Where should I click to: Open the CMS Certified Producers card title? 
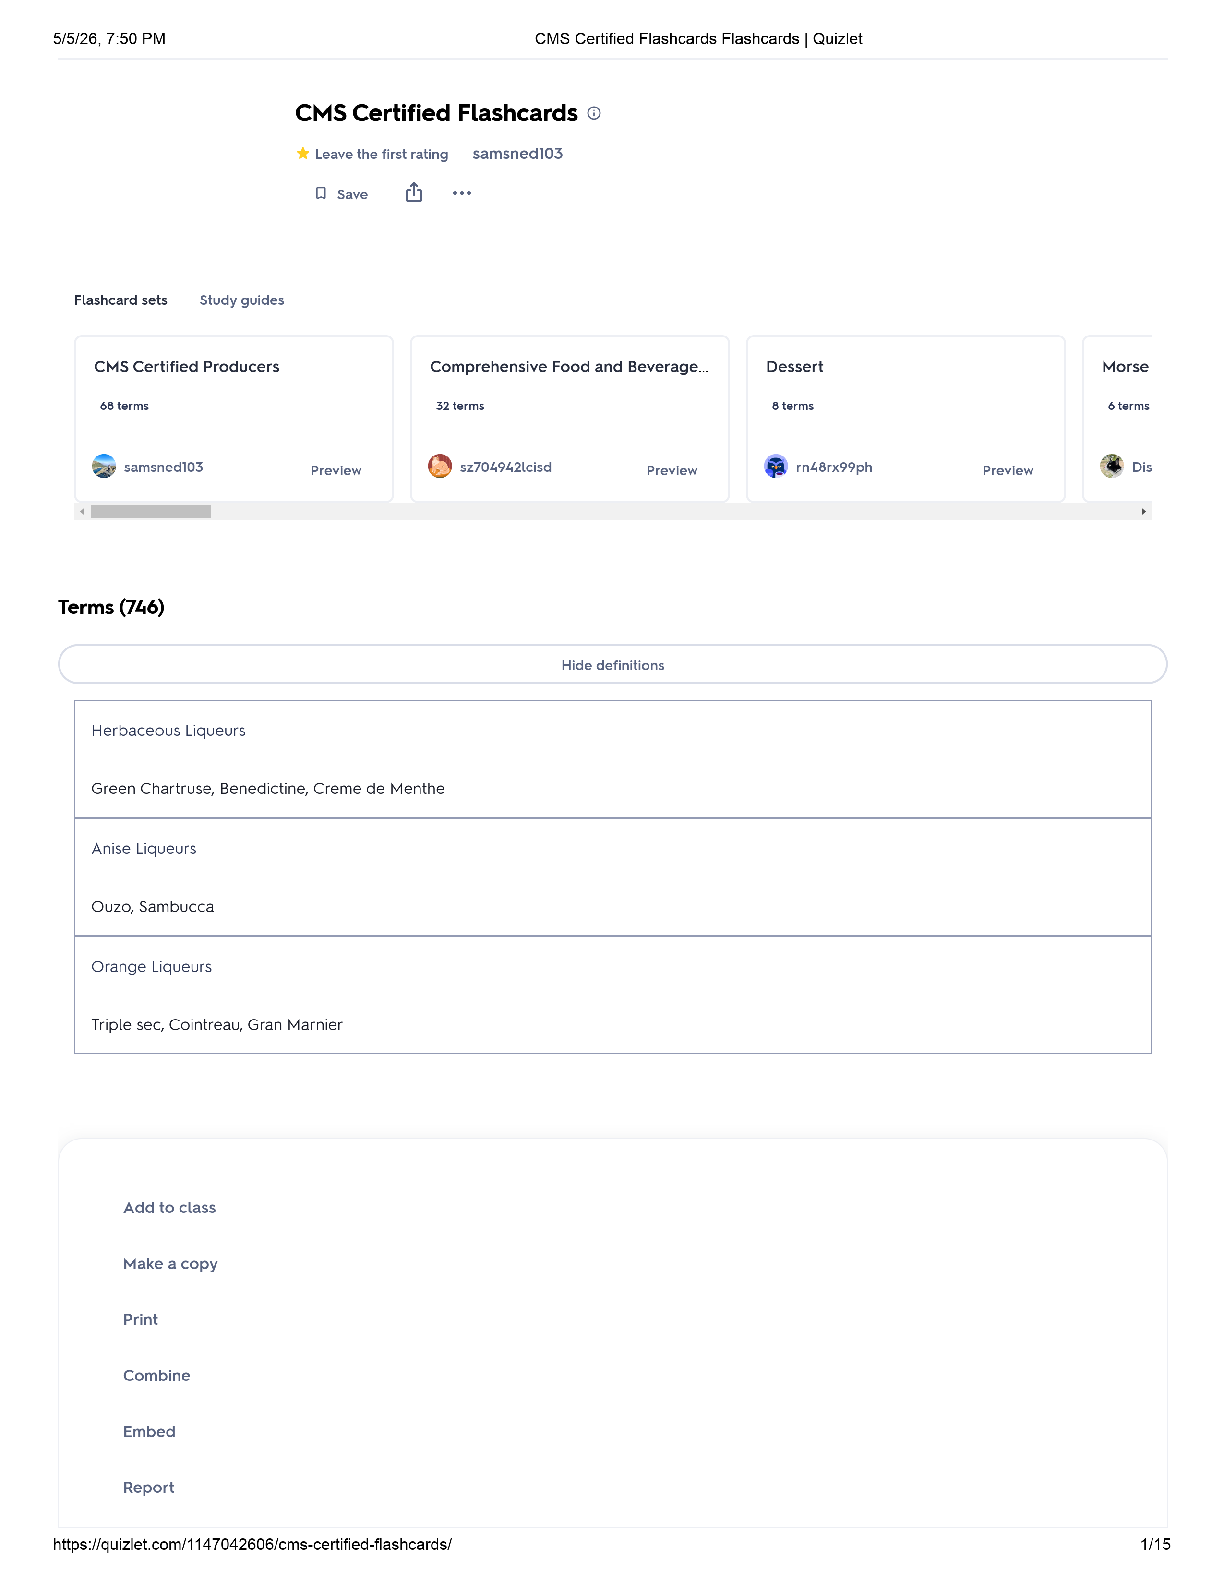187,367
